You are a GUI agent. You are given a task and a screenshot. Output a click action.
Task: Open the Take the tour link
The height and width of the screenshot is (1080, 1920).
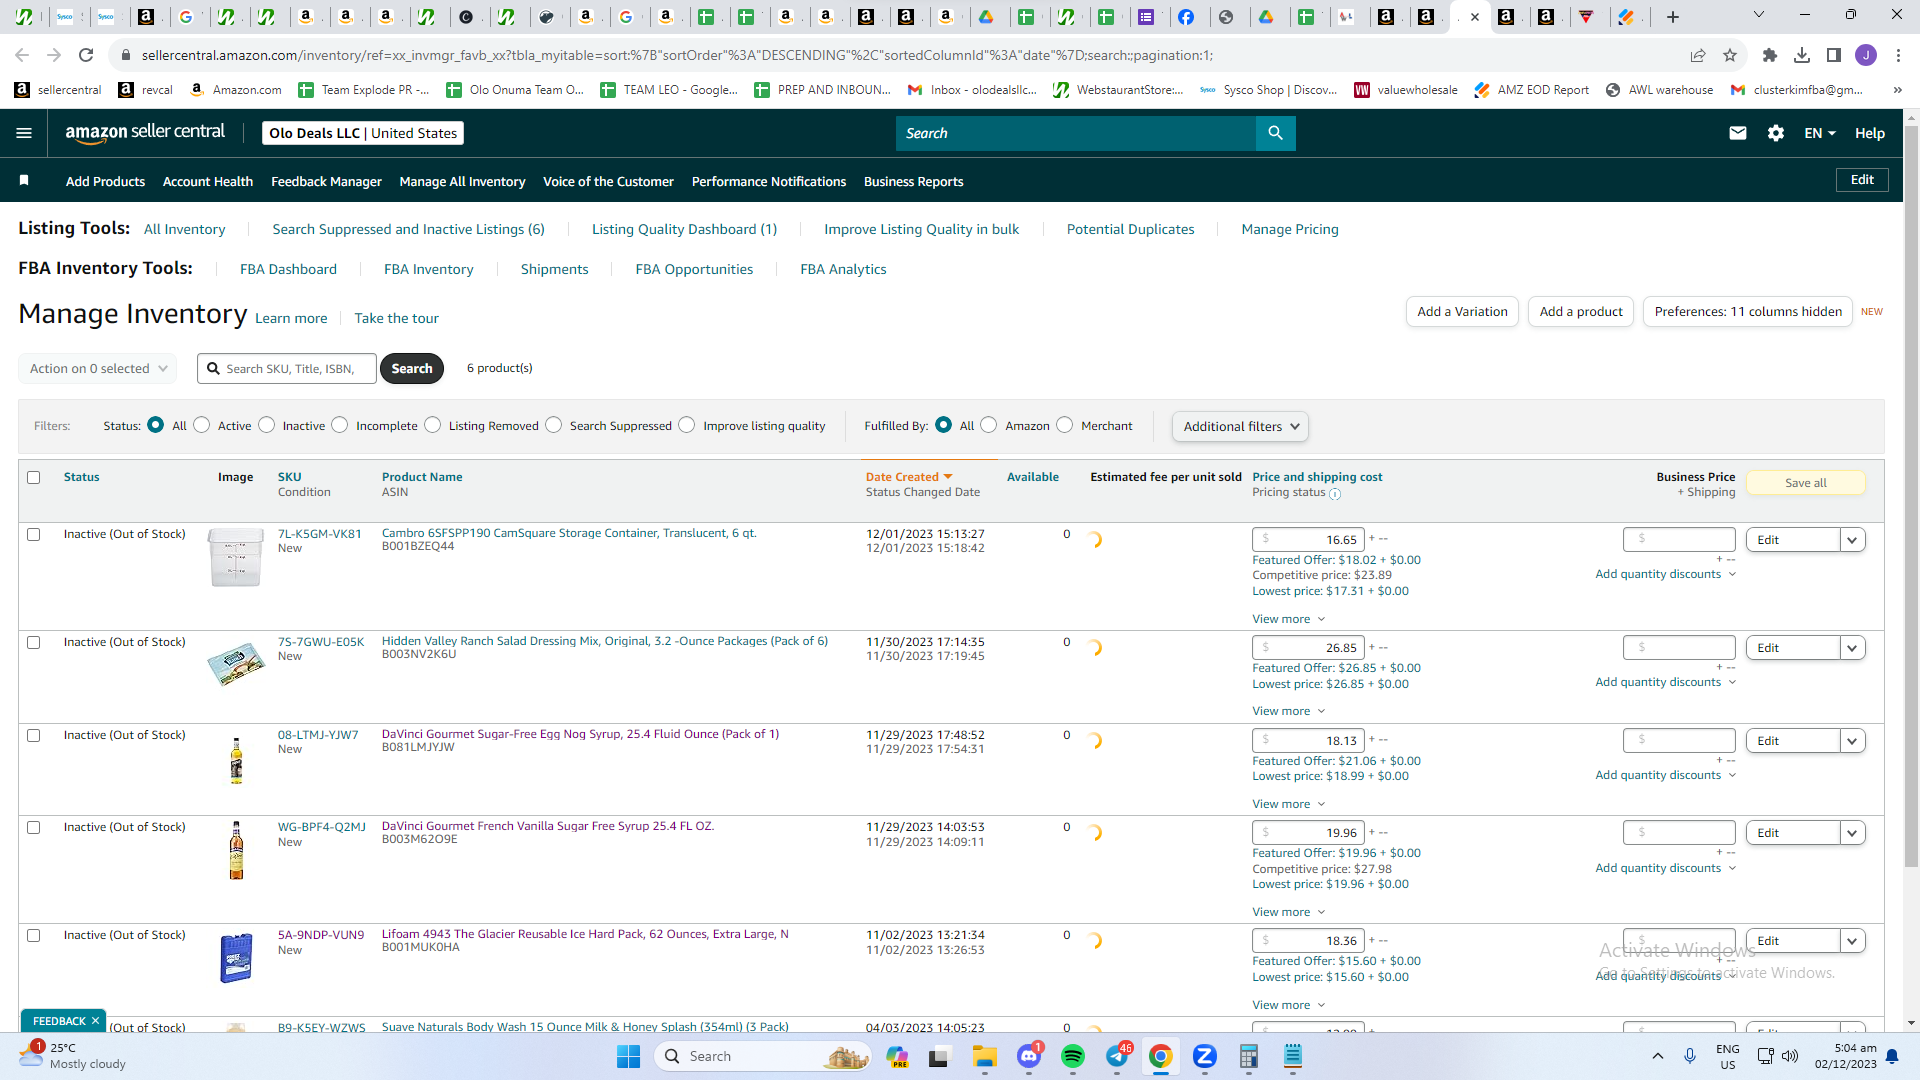[x=396, y=318]
